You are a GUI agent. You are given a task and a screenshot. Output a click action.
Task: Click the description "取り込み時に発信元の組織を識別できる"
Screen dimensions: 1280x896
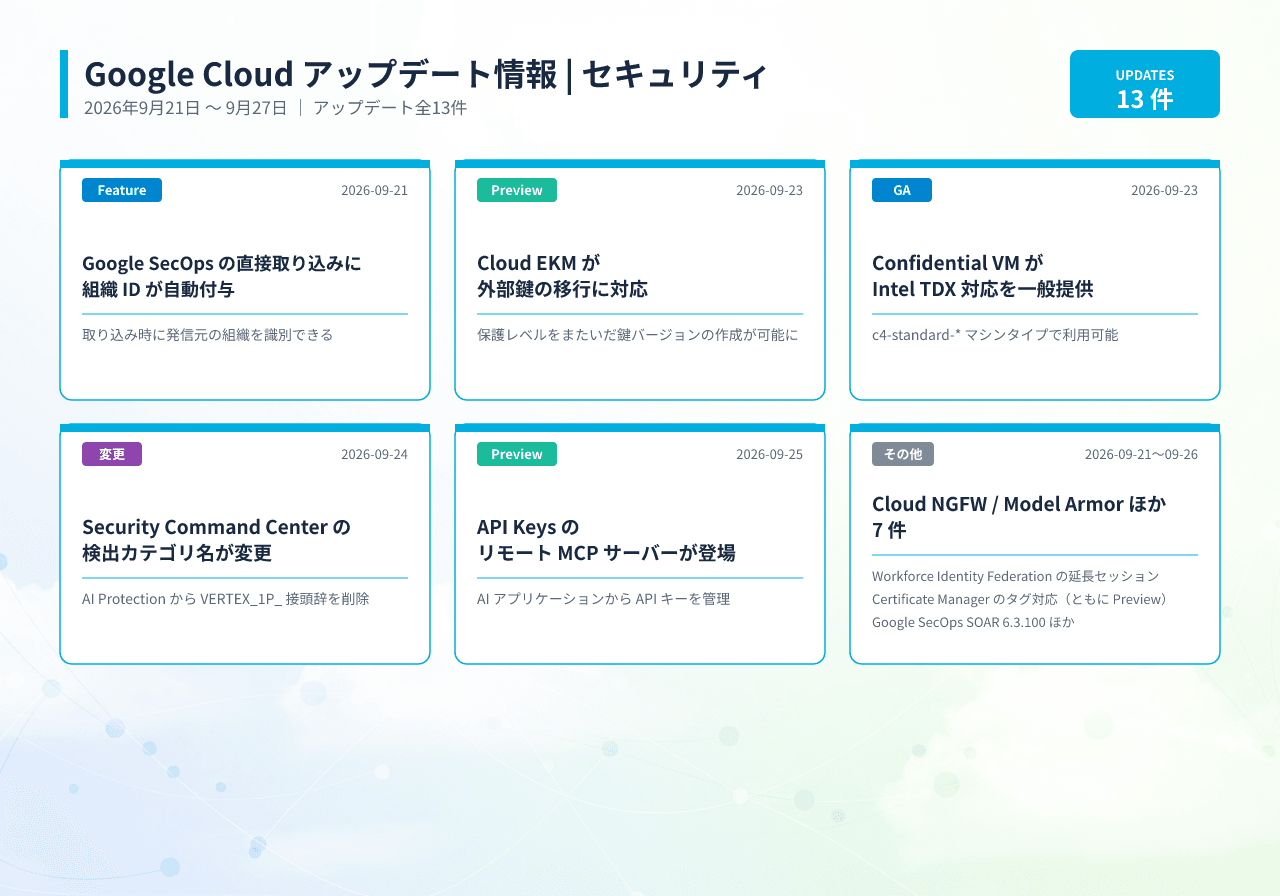pyautogui.click(x=207, y=334)
